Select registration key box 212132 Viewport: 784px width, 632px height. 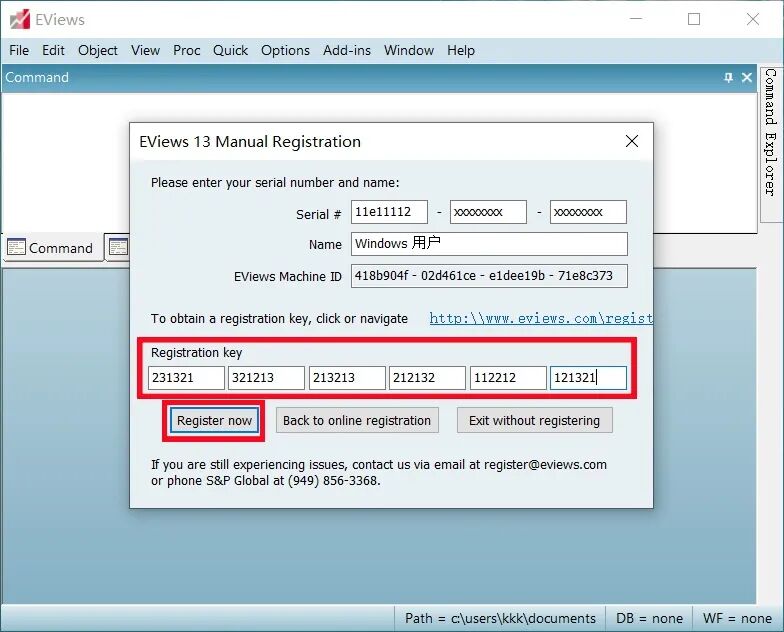(427, 378)
